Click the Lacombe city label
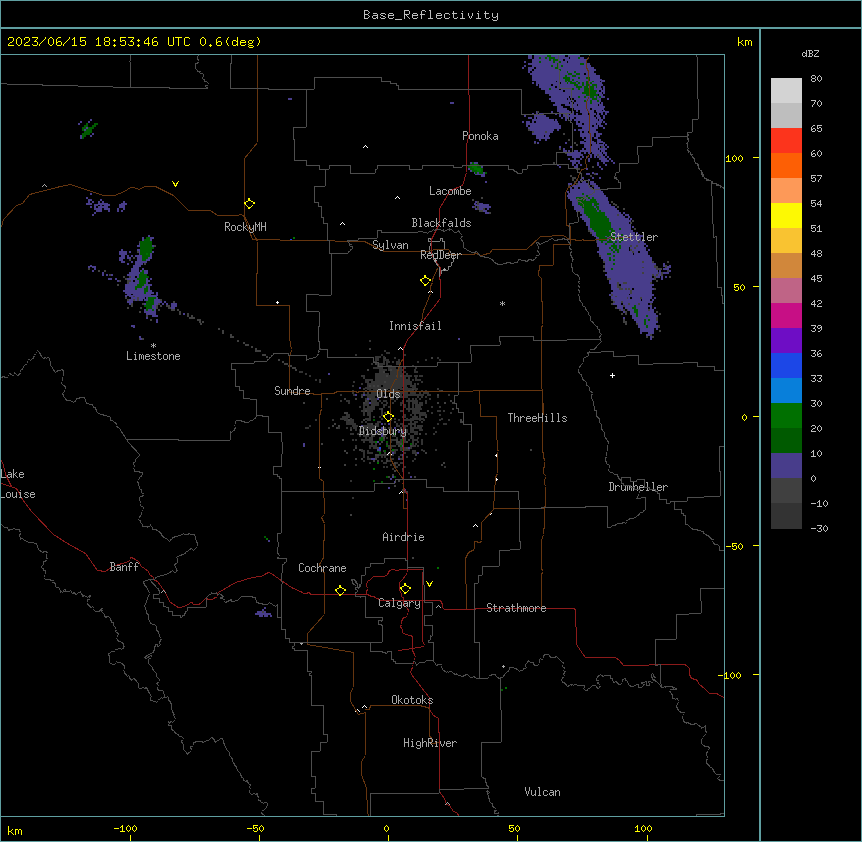Screen dimensions: 862x842 [x=450, y=191]
